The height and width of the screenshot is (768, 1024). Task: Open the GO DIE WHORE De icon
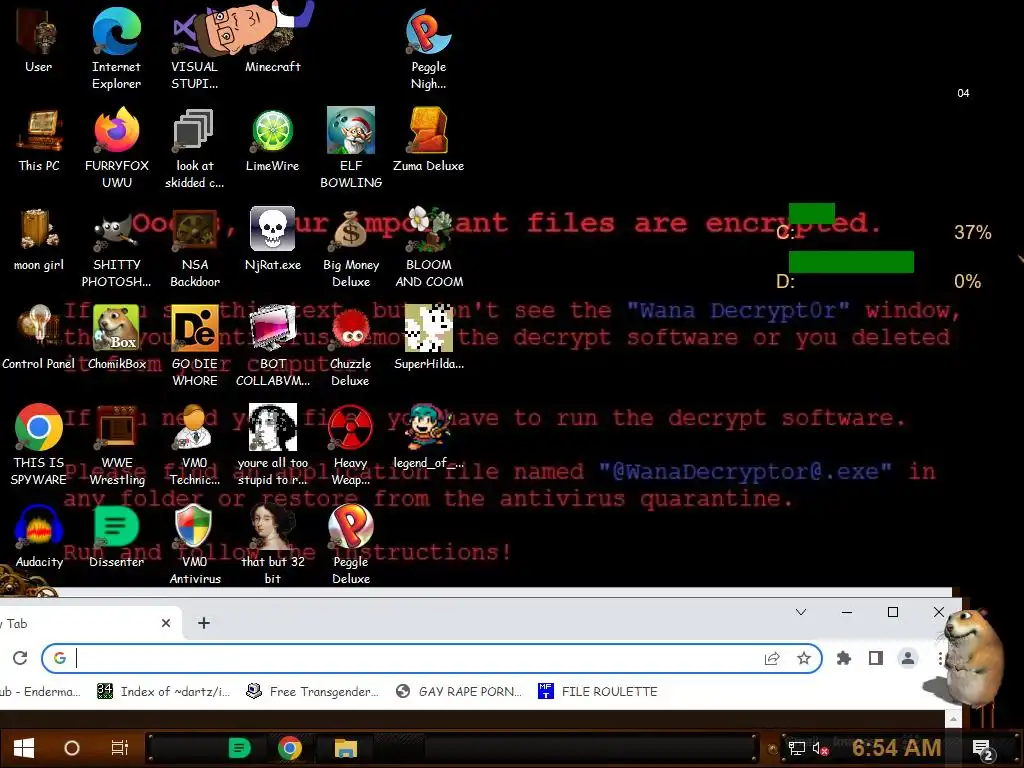pyautogui.click(x=194, y=345)
